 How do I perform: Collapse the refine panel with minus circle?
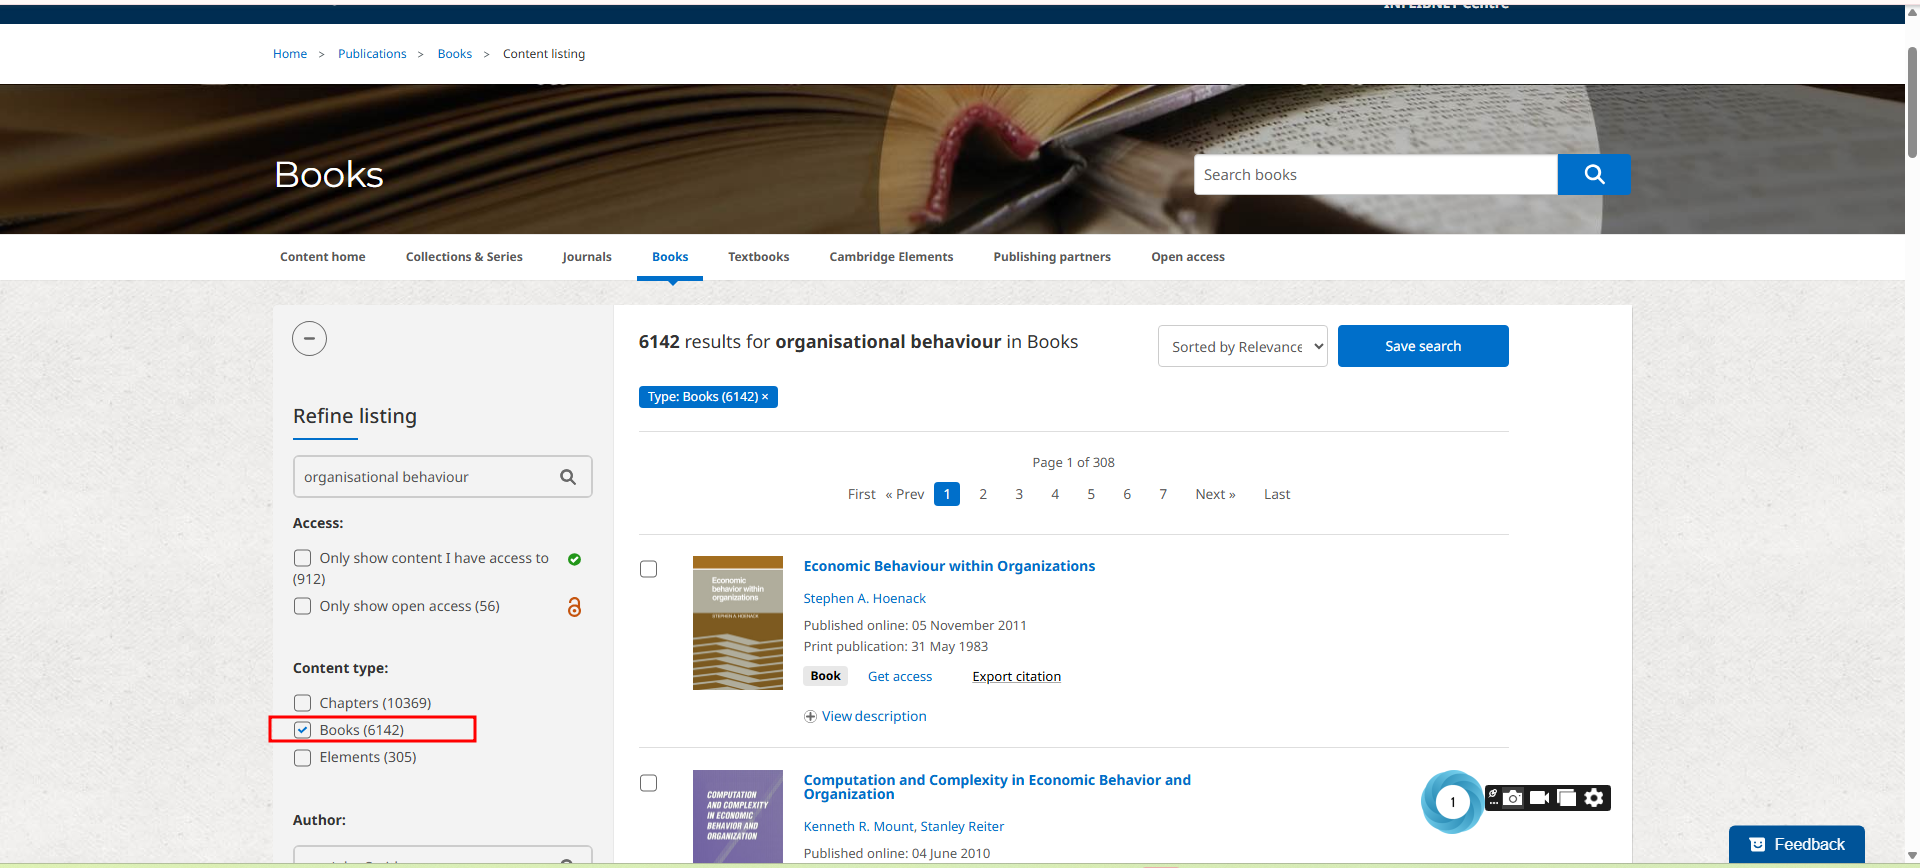[x=309, y=339]
